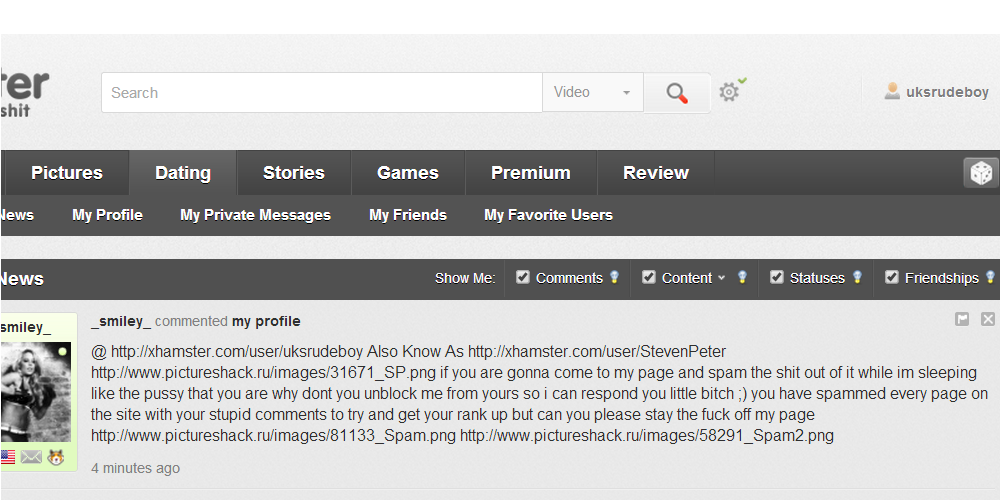Open the Games tab
Screen dimensions: 1000x500
tap(408, 173)
